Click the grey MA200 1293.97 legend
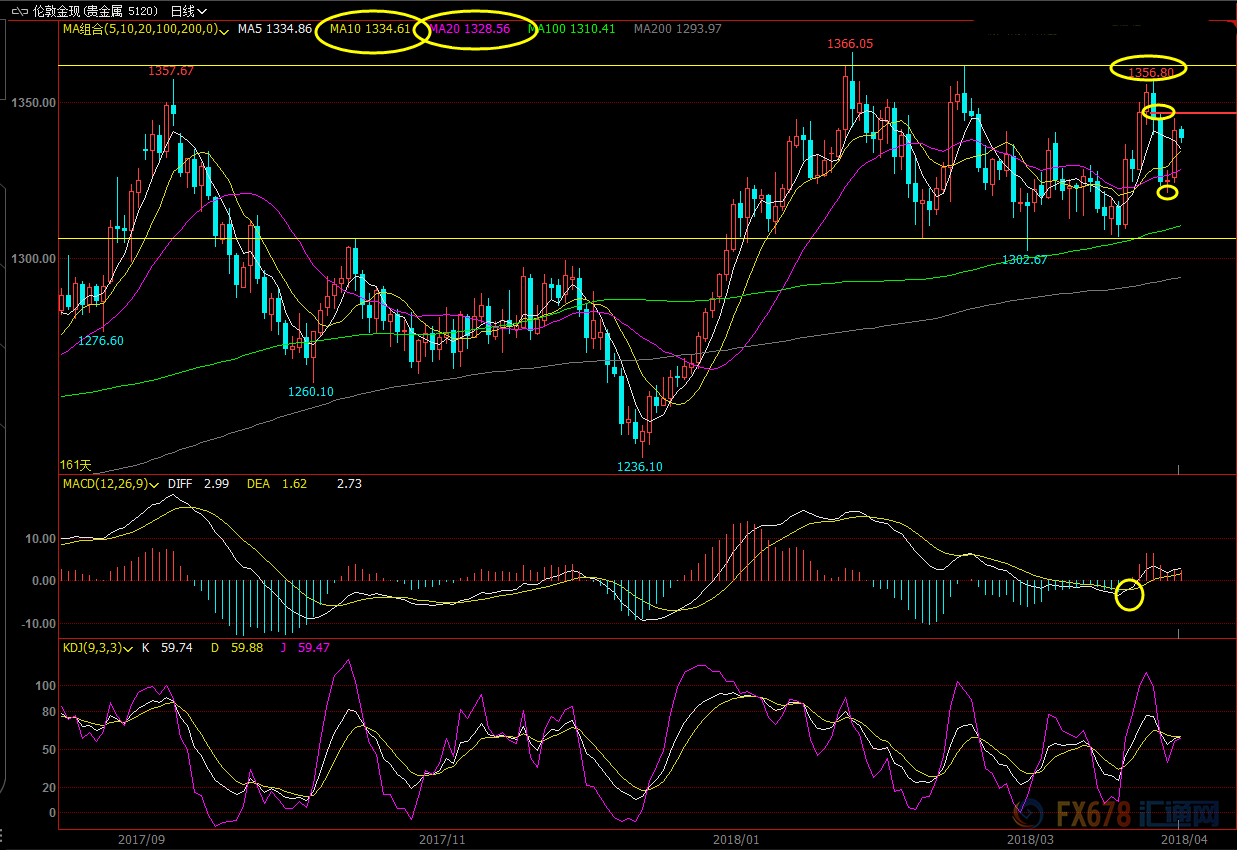 click(677, 29)
